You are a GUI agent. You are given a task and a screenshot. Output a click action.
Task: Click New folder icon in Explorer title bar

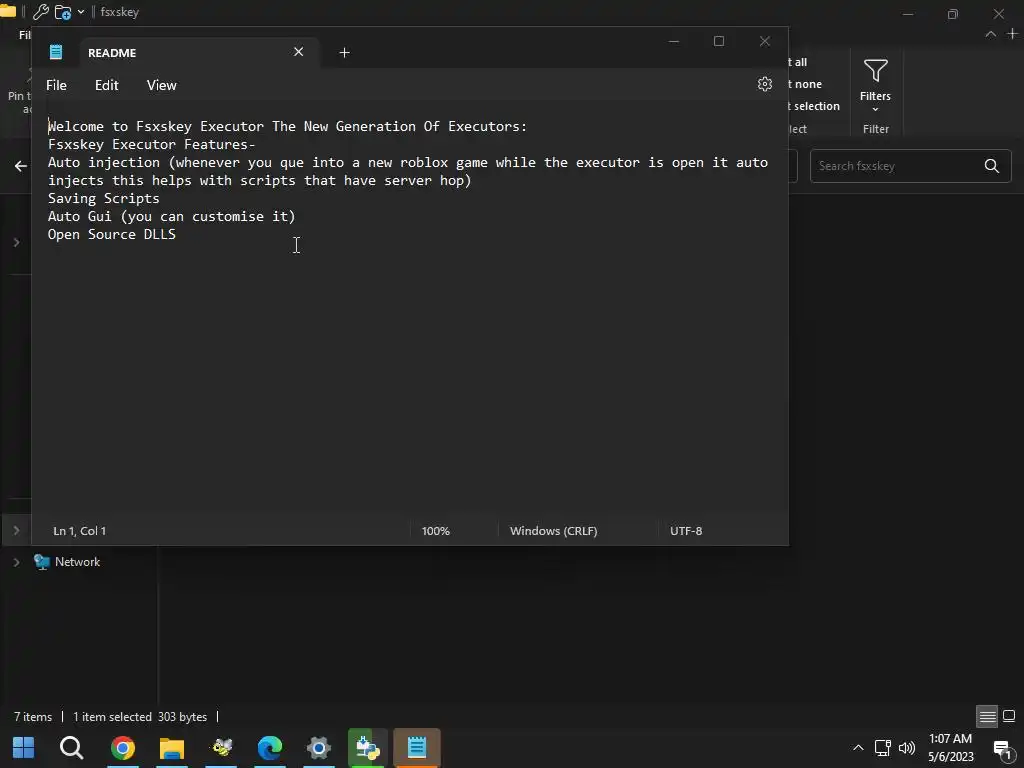pyautogui.click(x=63, y=12)
